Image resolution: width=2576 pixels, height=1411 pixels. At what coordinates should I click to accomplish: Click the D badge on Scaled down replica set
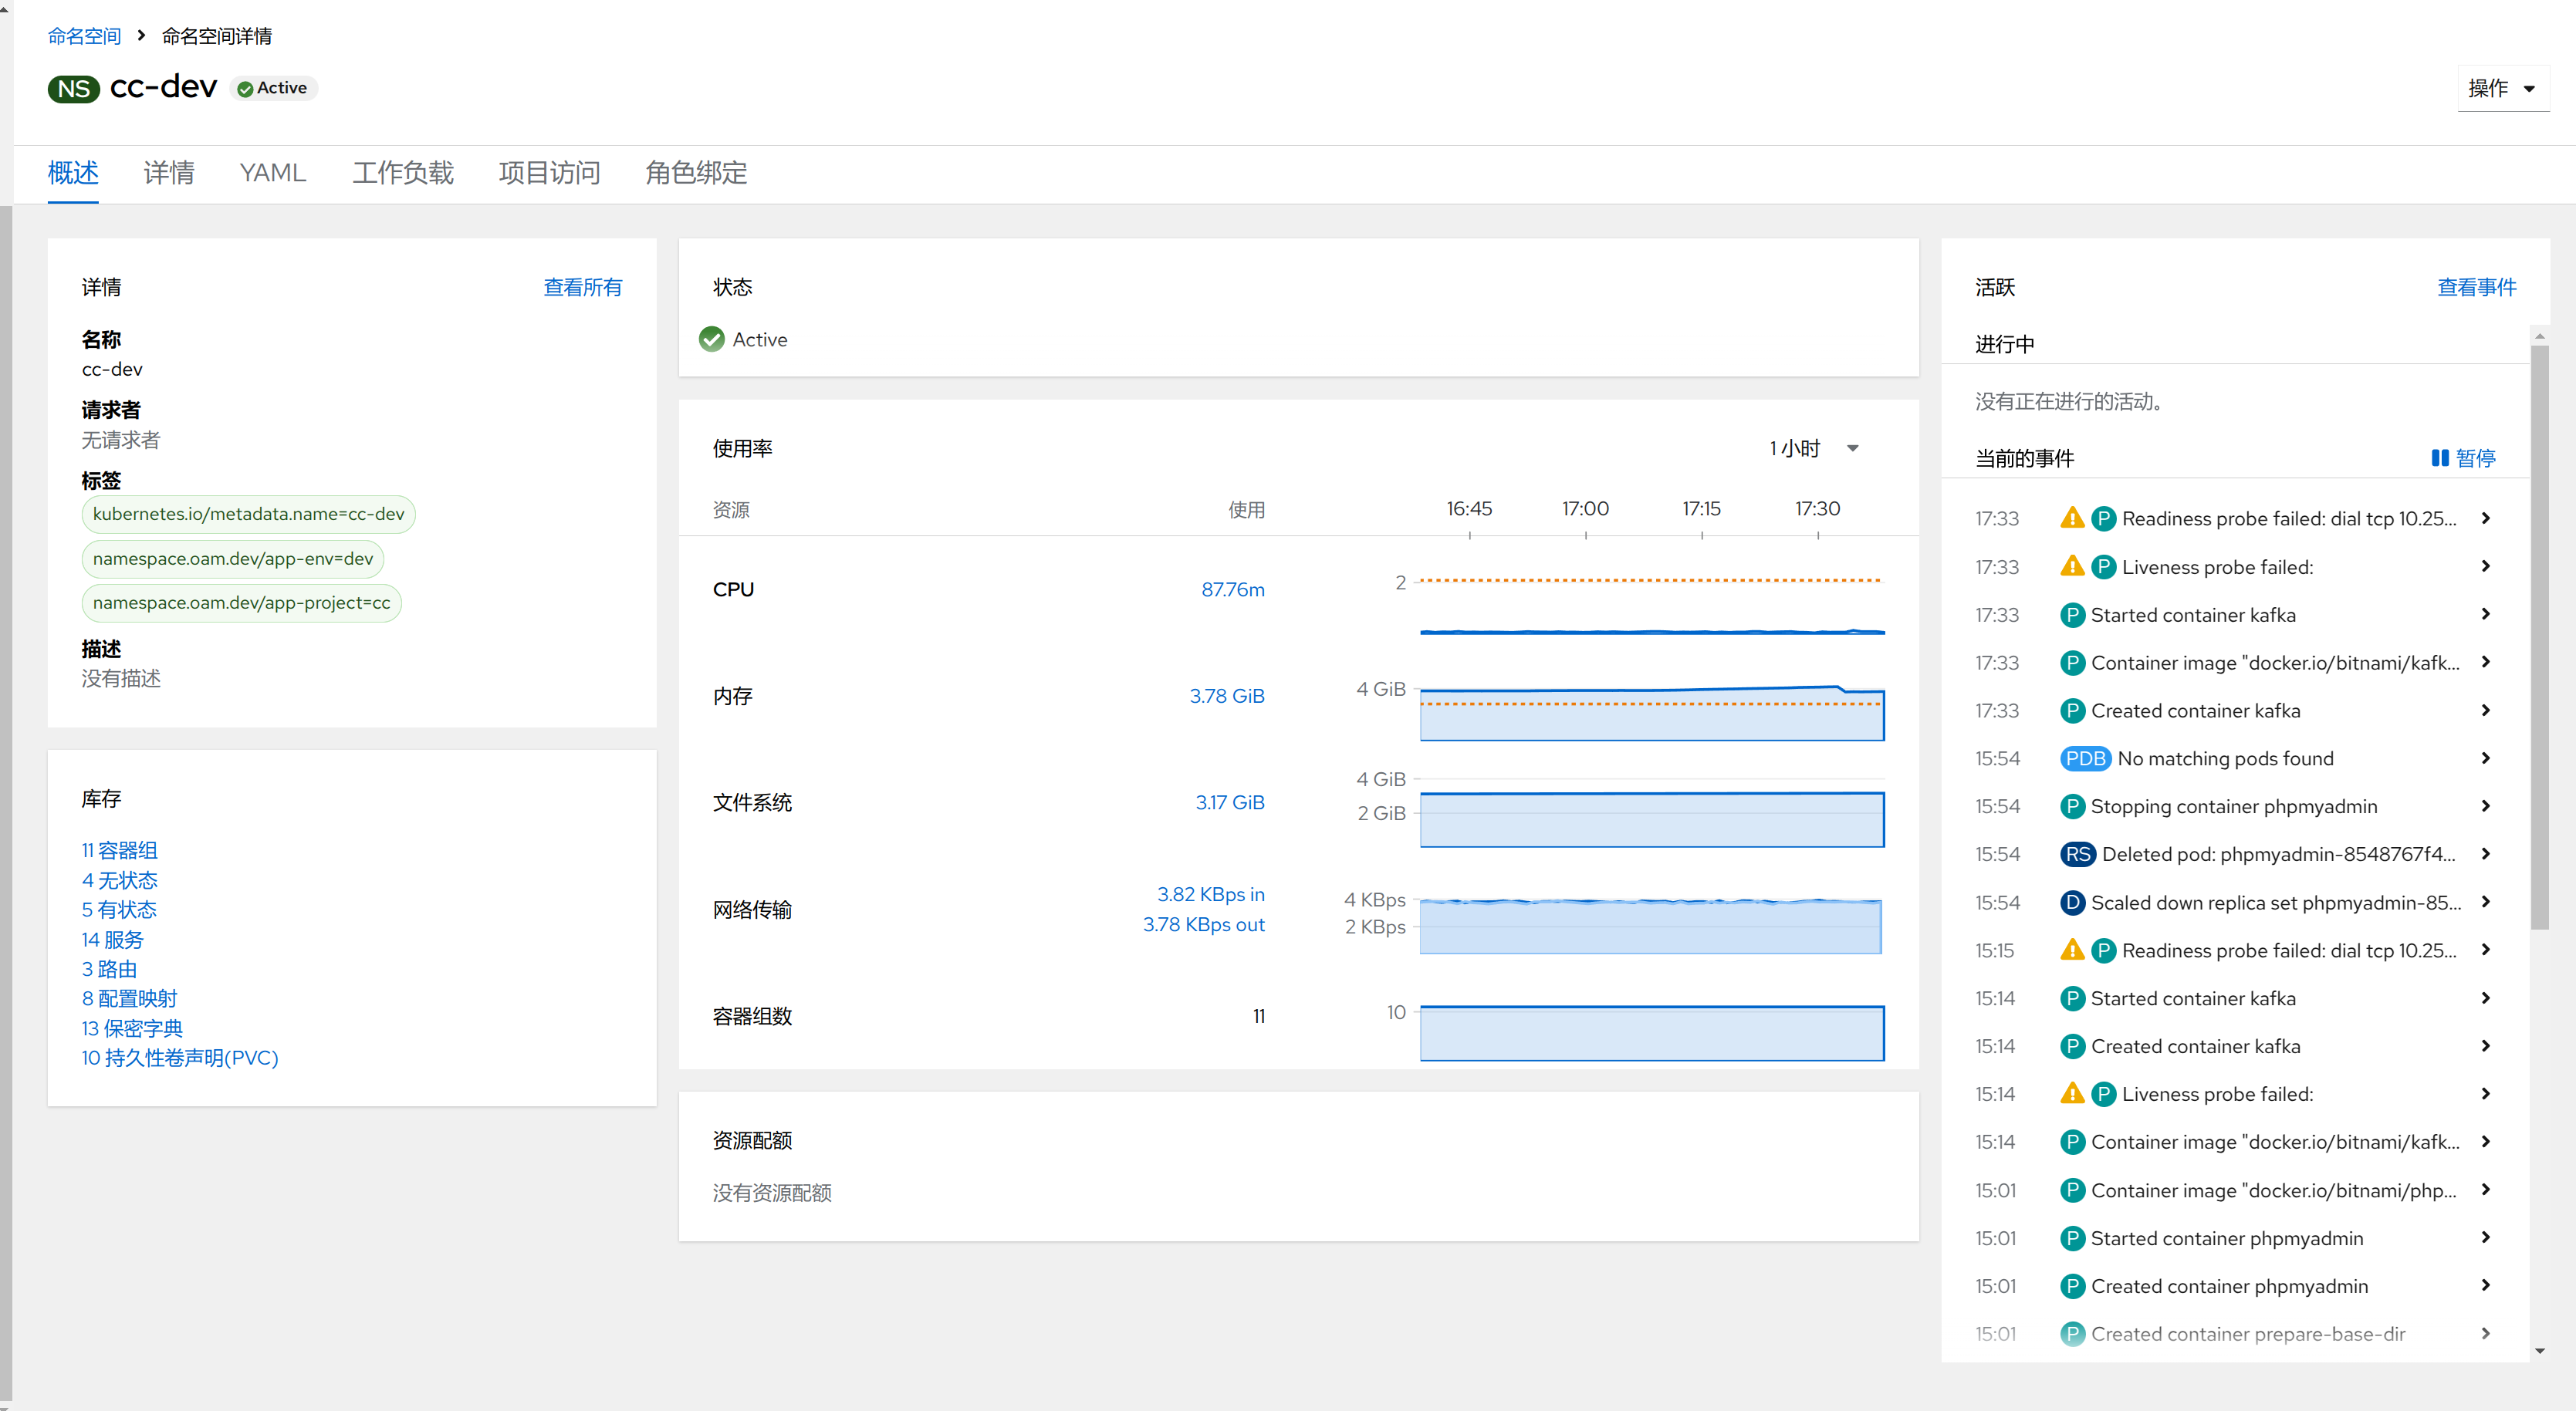click(x=2072, y=903)
